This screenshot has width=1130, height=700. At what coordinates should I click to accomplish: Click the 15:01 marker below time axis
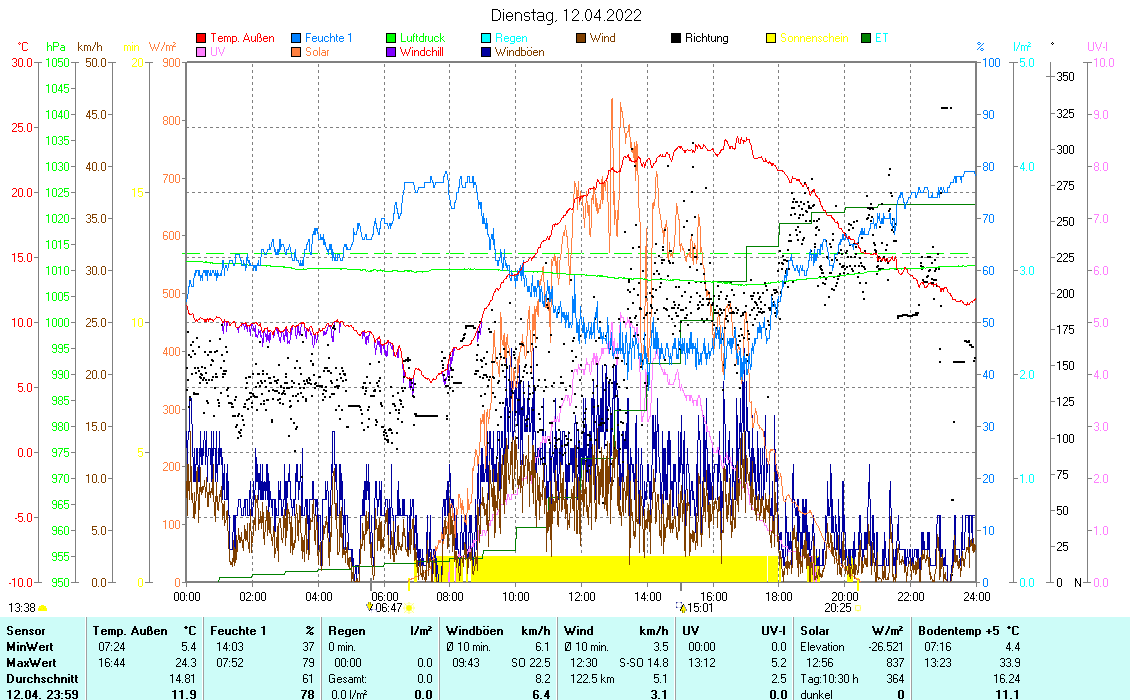(697, 607)
